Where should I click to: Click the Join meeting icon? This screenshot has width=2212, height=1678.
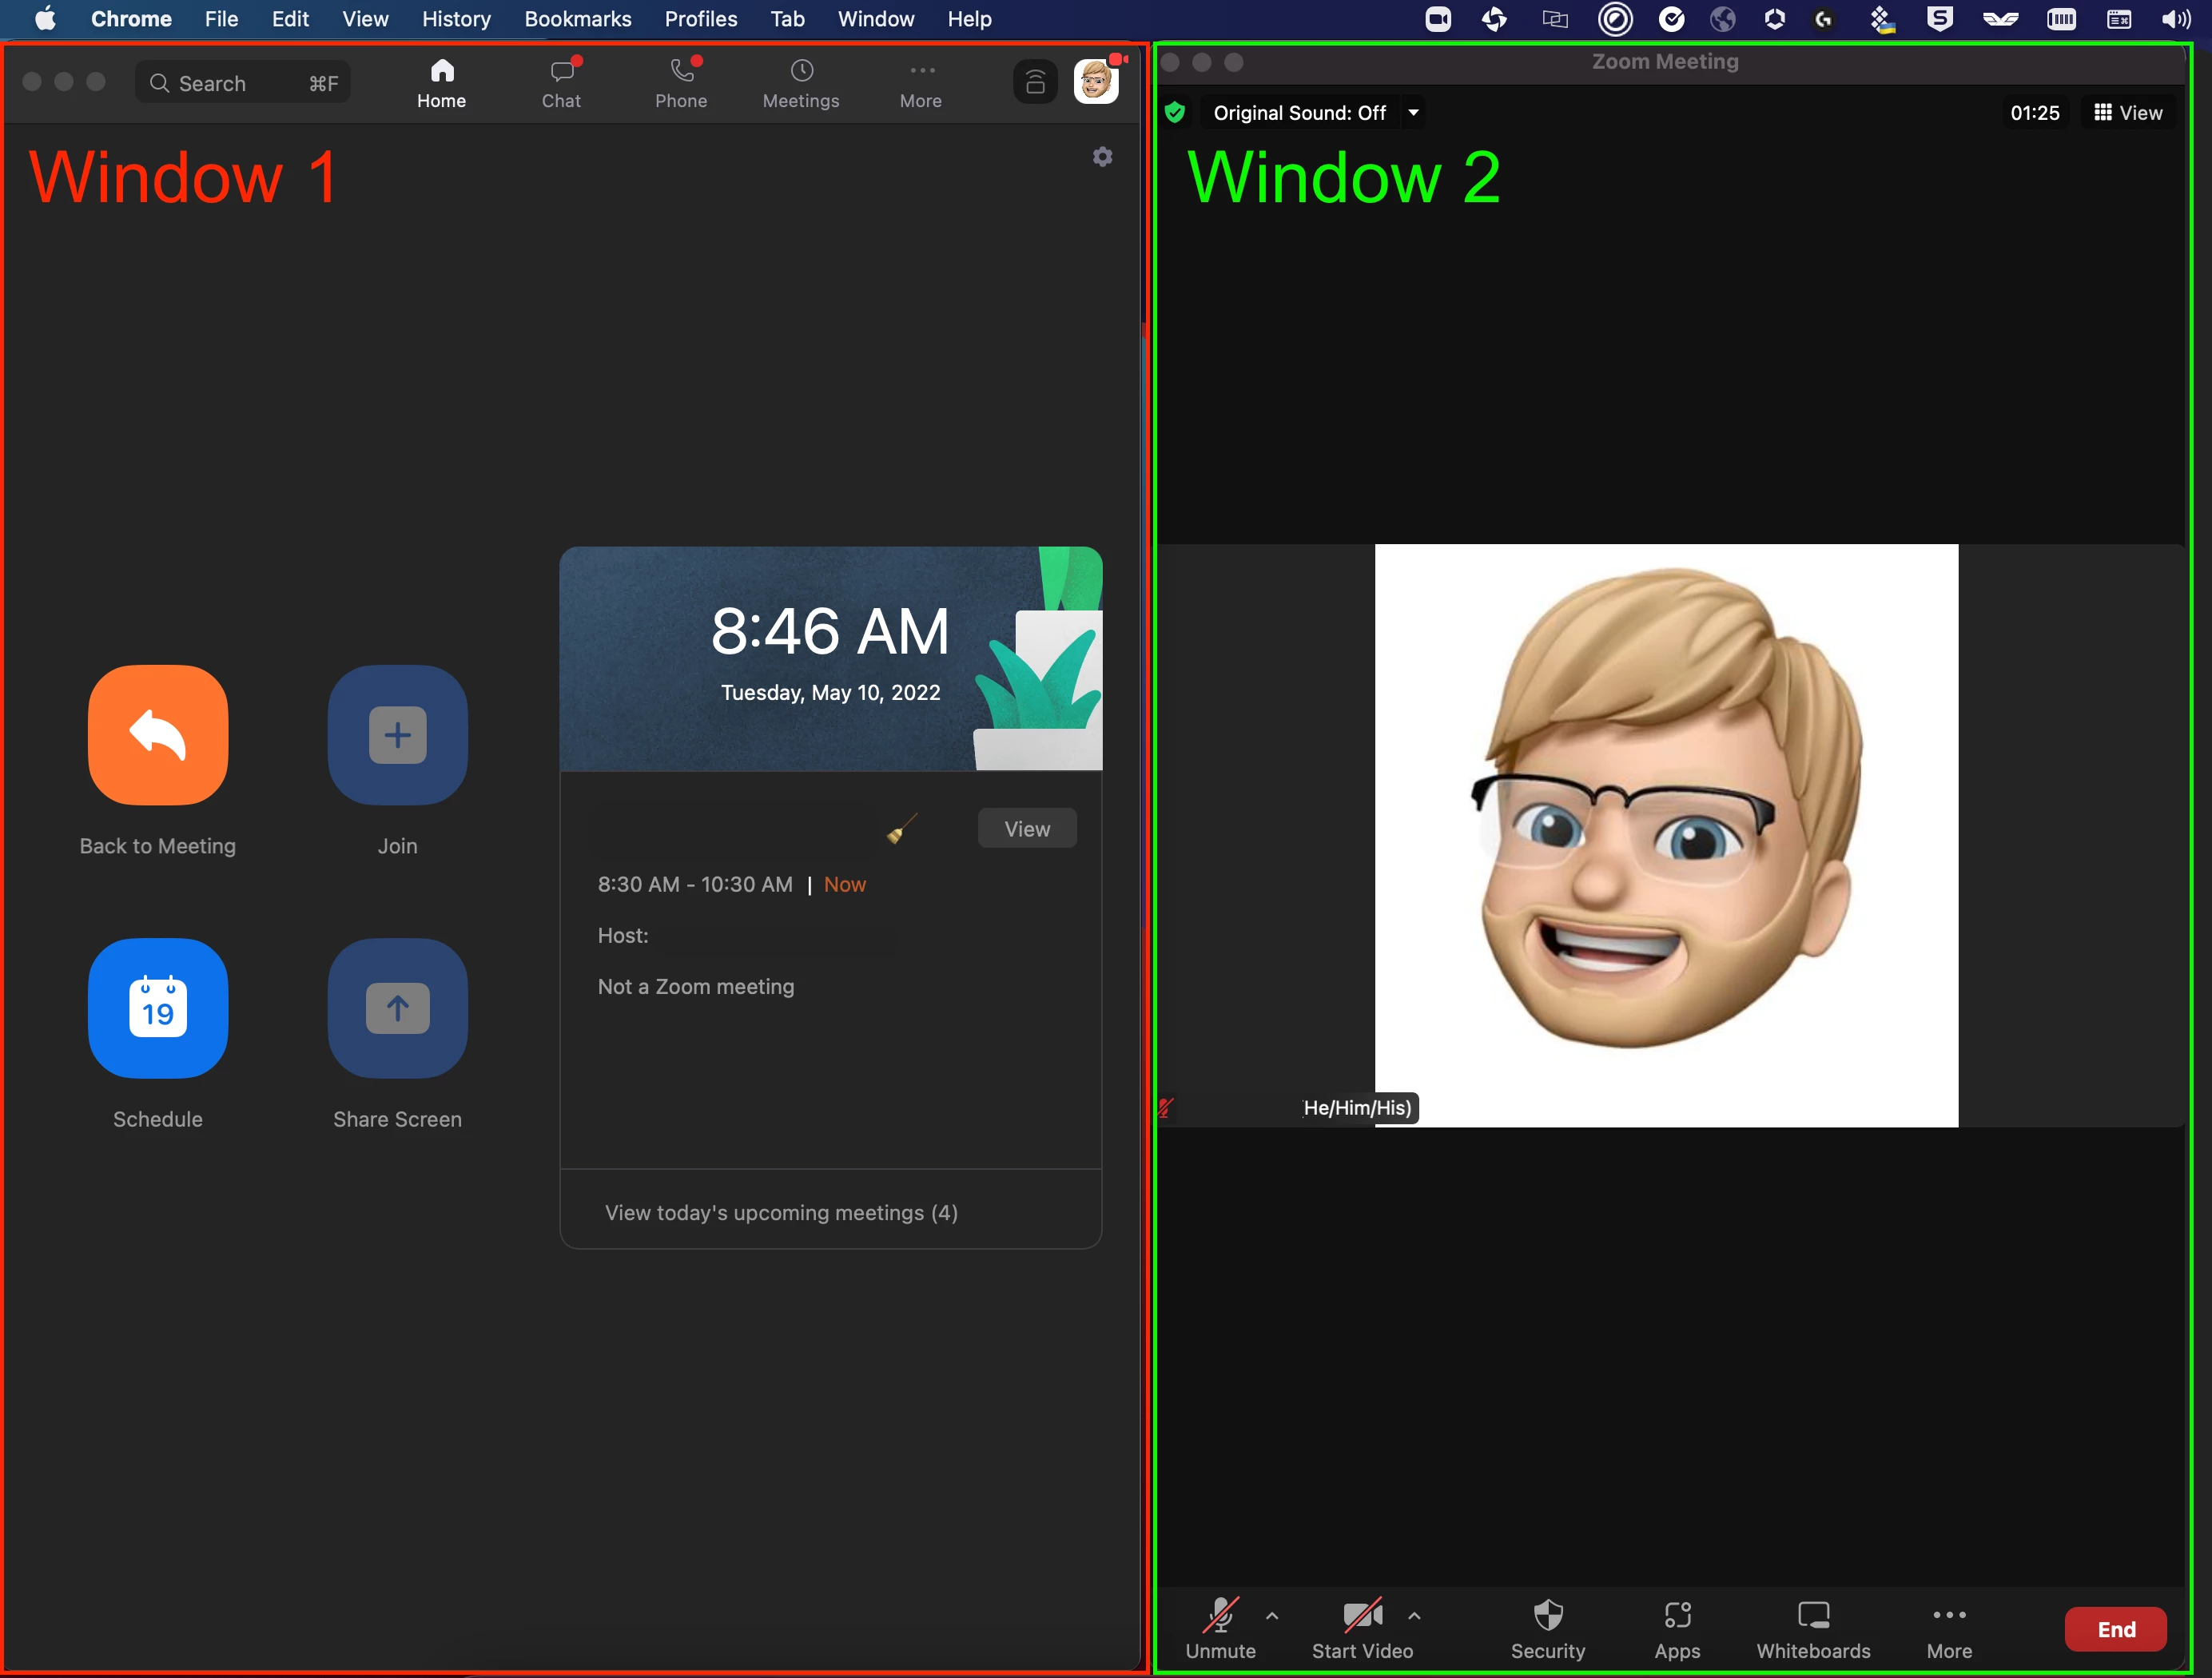(397, 735)
